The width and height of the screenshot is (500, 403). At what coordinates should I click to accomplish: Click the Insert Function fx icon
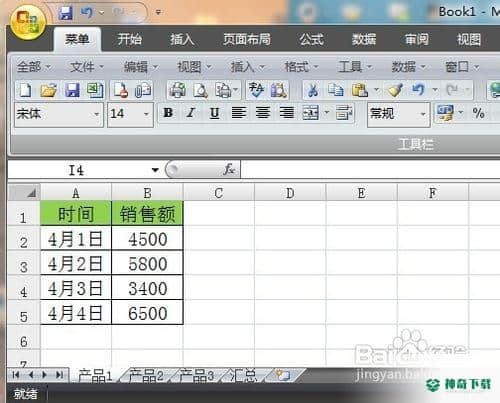[x=229, y=170]
